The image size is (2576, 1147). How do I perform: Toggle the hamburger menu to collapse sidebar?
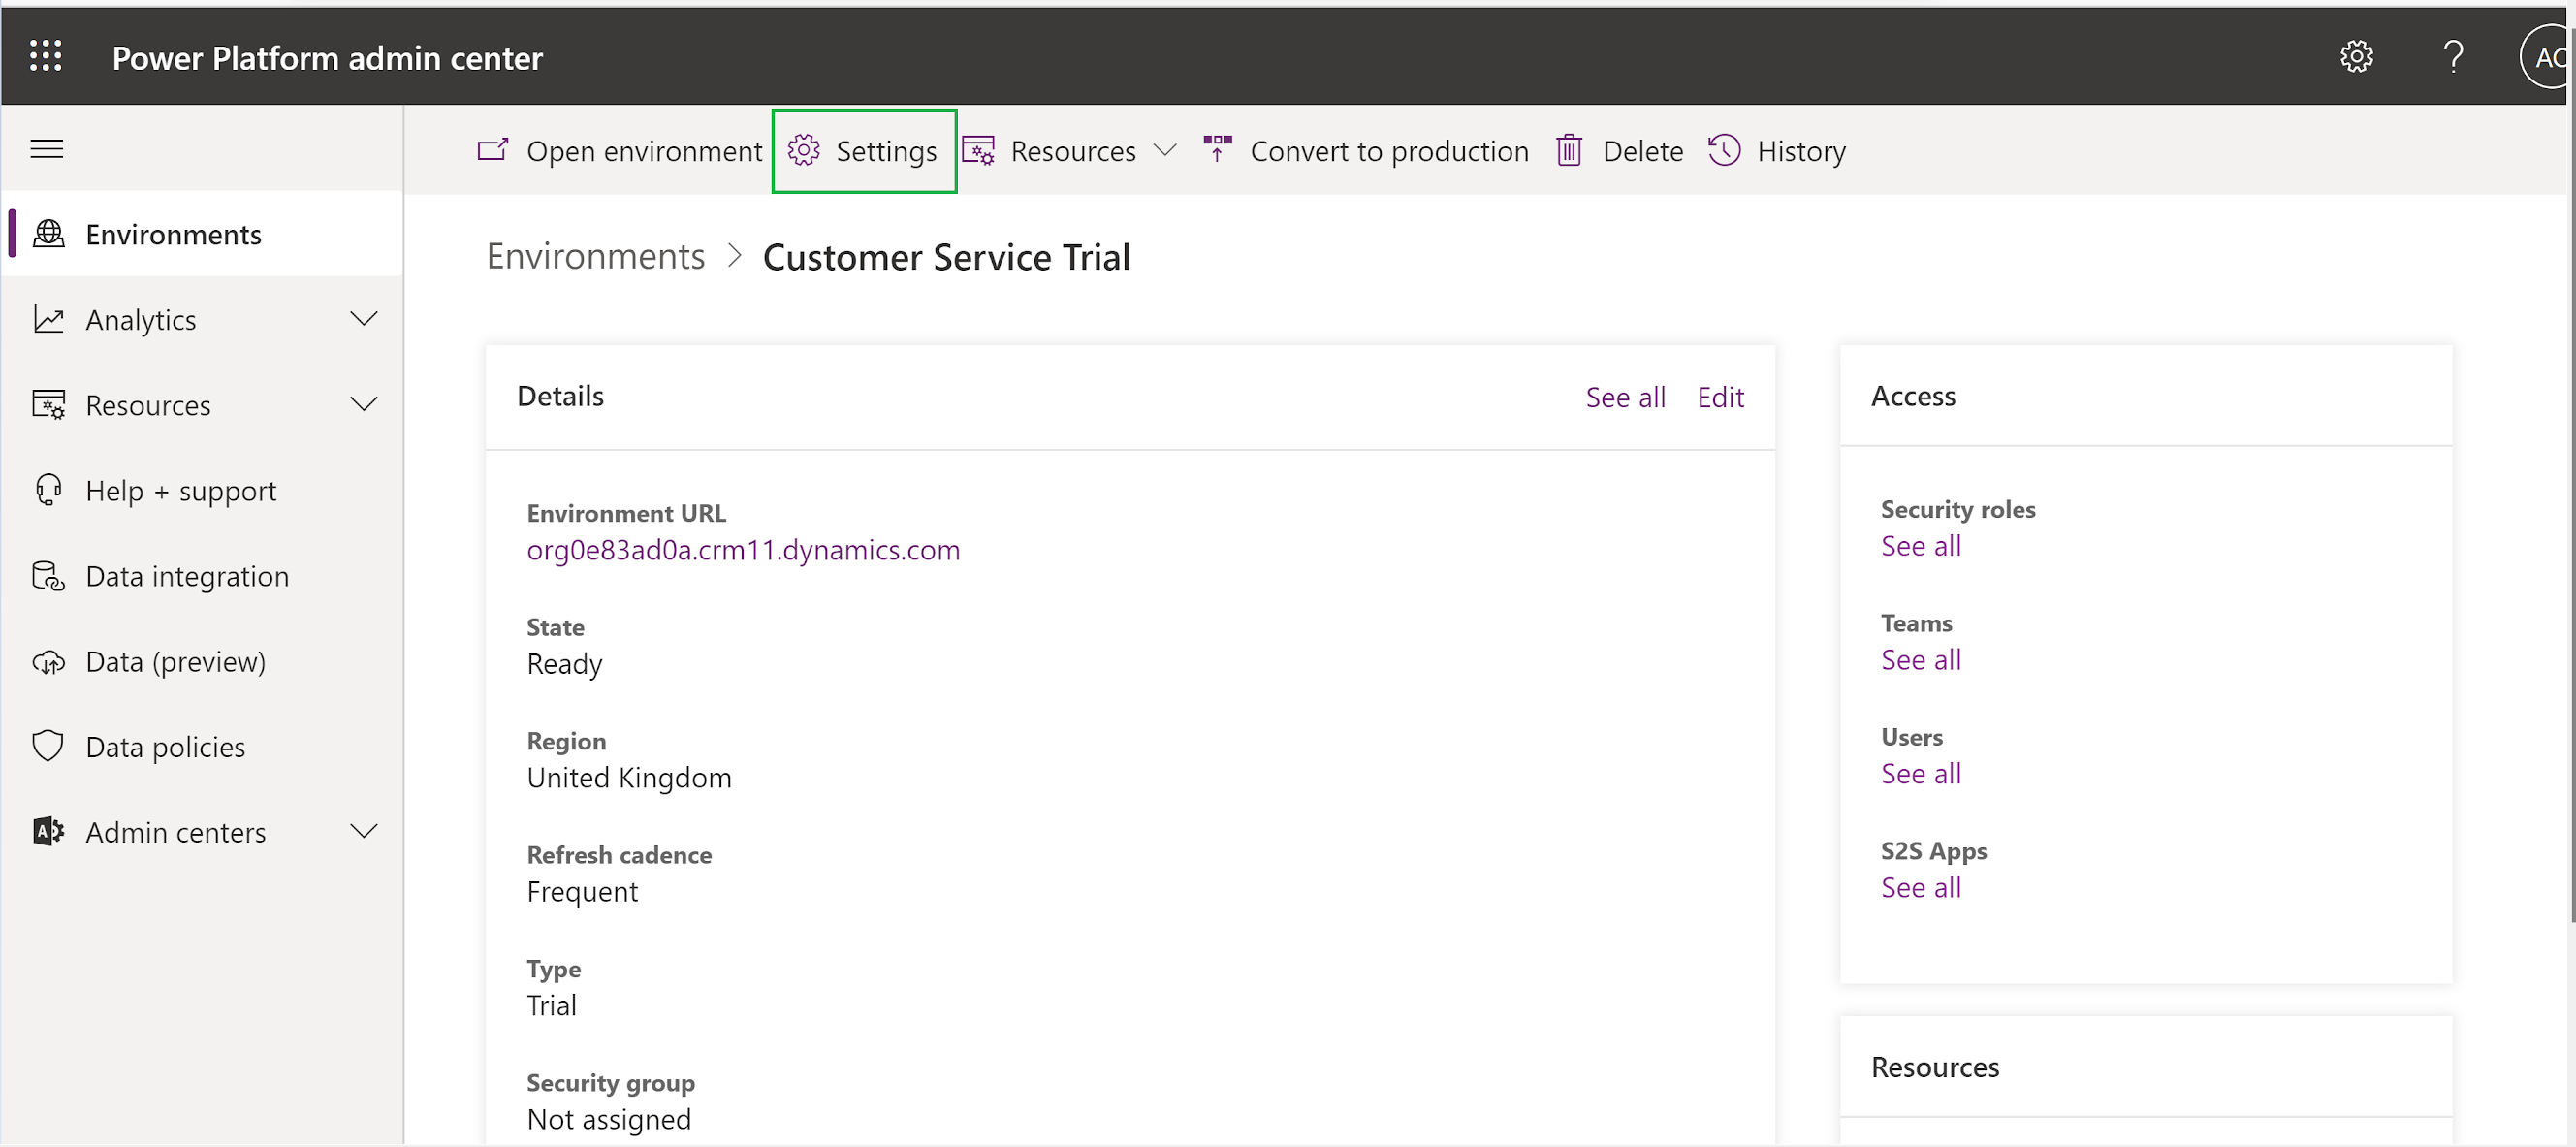[x=46, y=148]
